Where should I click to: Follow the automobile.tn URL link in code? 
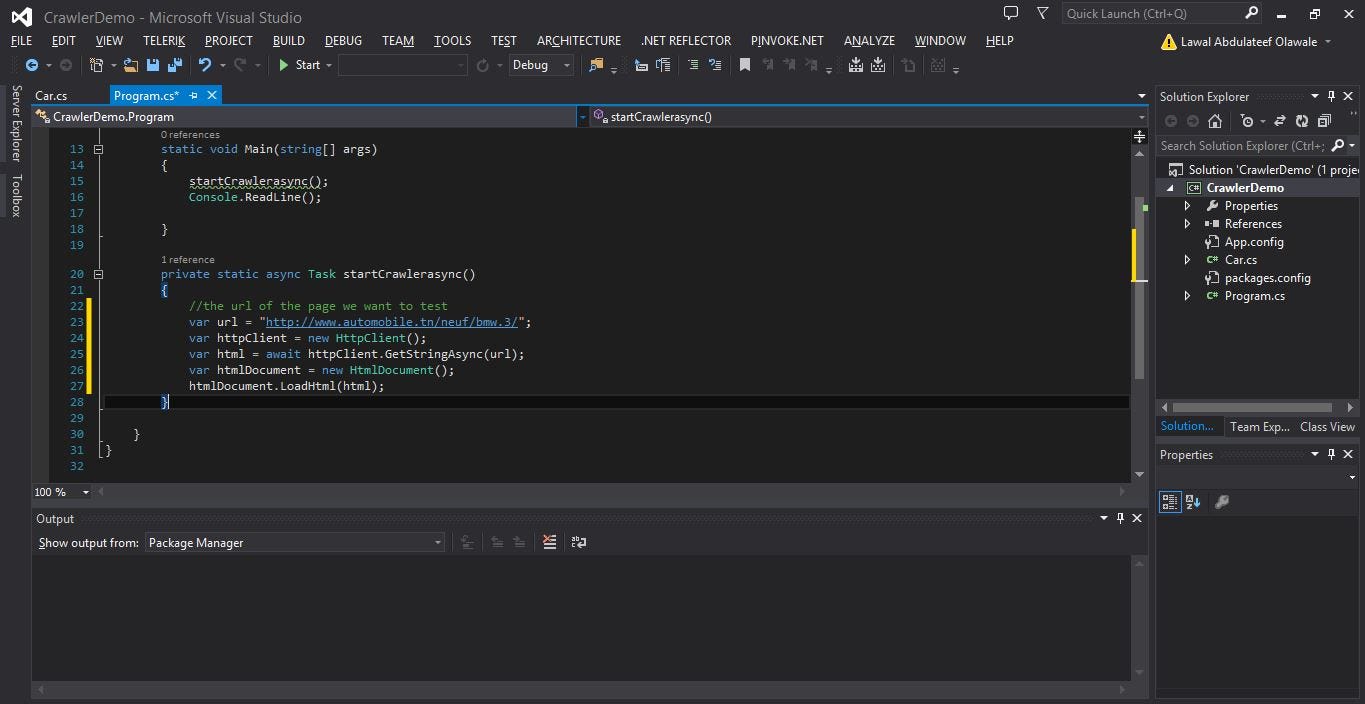(x=392, y=322)
